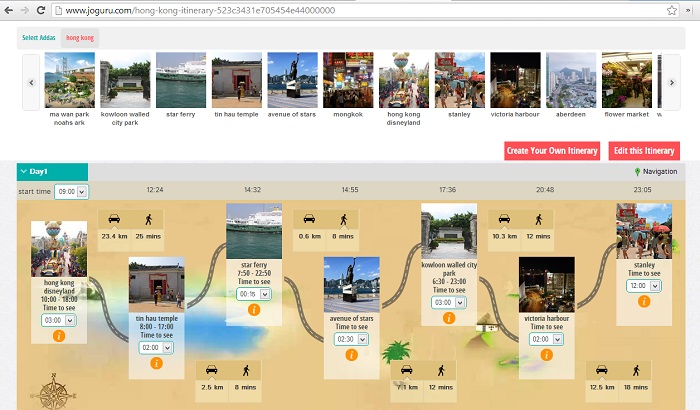Image resolution: width=700 pixels, height=410 pixels.
Task: Change star ferry time to see 00:15
Action: coord(254,294)
